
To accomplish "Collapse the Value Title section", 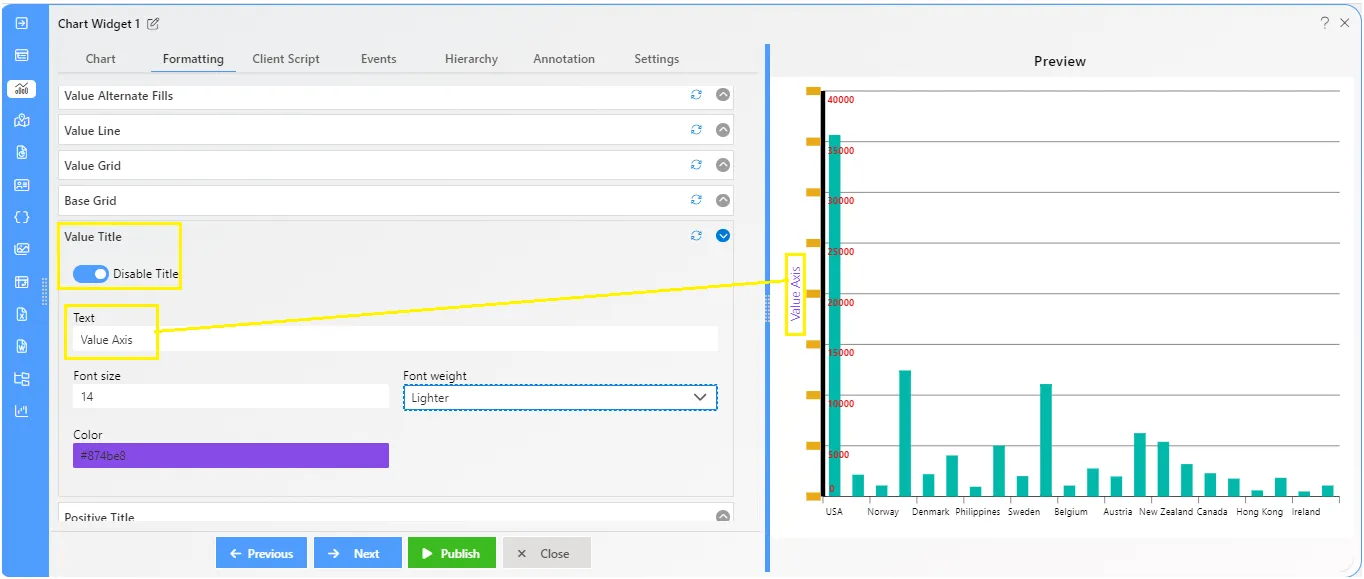I will 723,236.
